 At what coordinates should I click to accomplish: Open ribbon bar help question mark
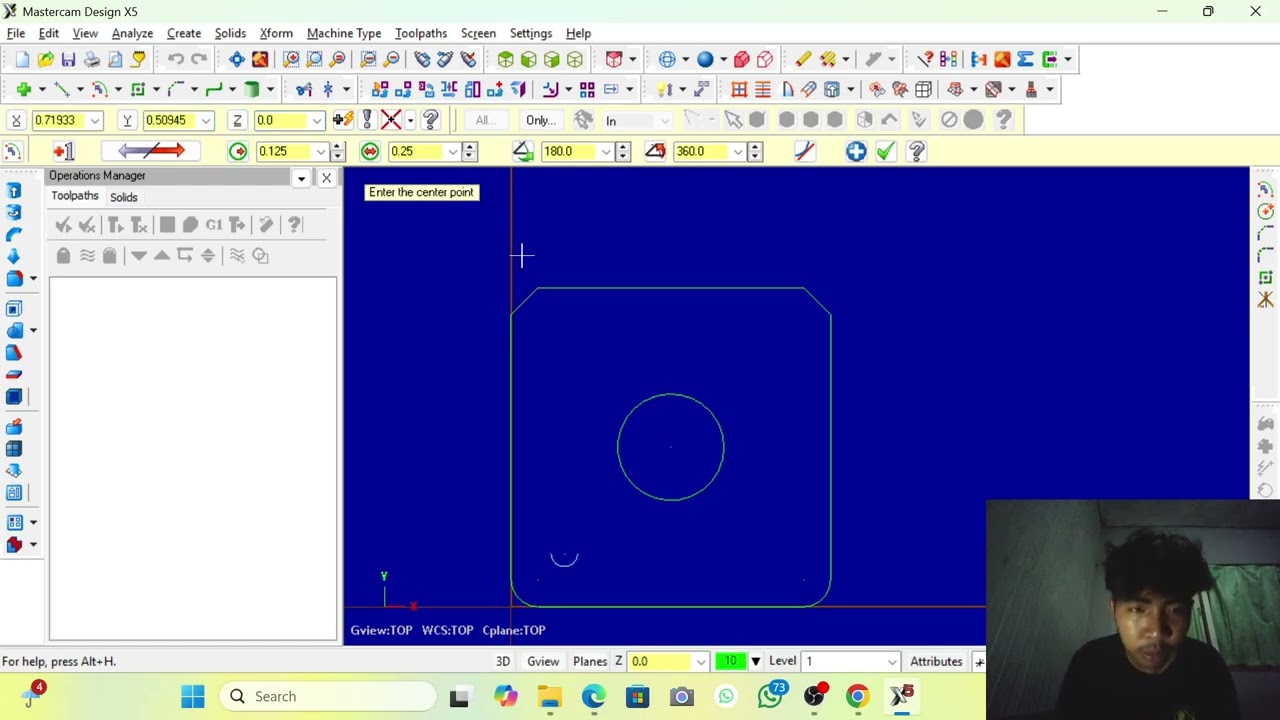tap(916, 151)
